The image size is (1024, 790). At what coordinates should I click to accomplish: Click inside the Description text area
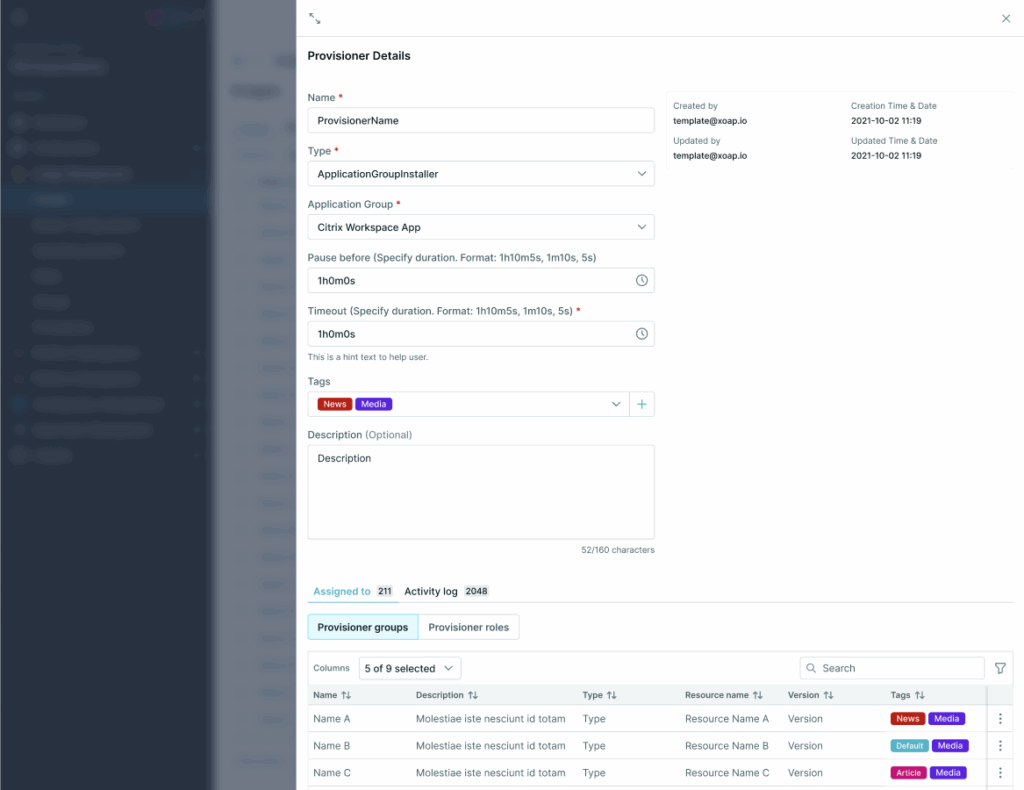(480, 490)
